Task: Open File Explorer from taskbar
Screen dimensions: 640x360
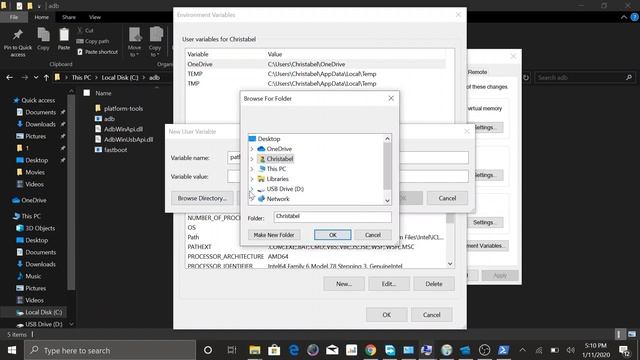Action: tap(255, 350)
